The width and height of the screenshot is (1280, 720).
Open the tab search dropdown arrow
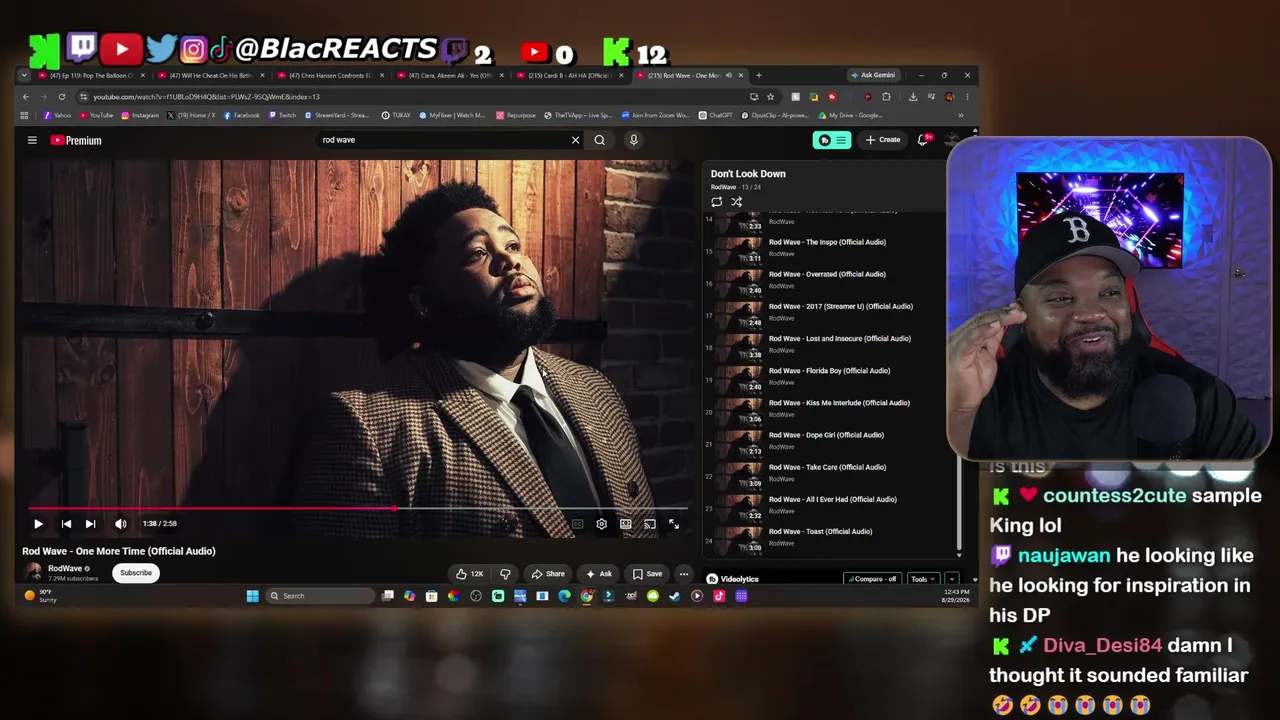24,76
